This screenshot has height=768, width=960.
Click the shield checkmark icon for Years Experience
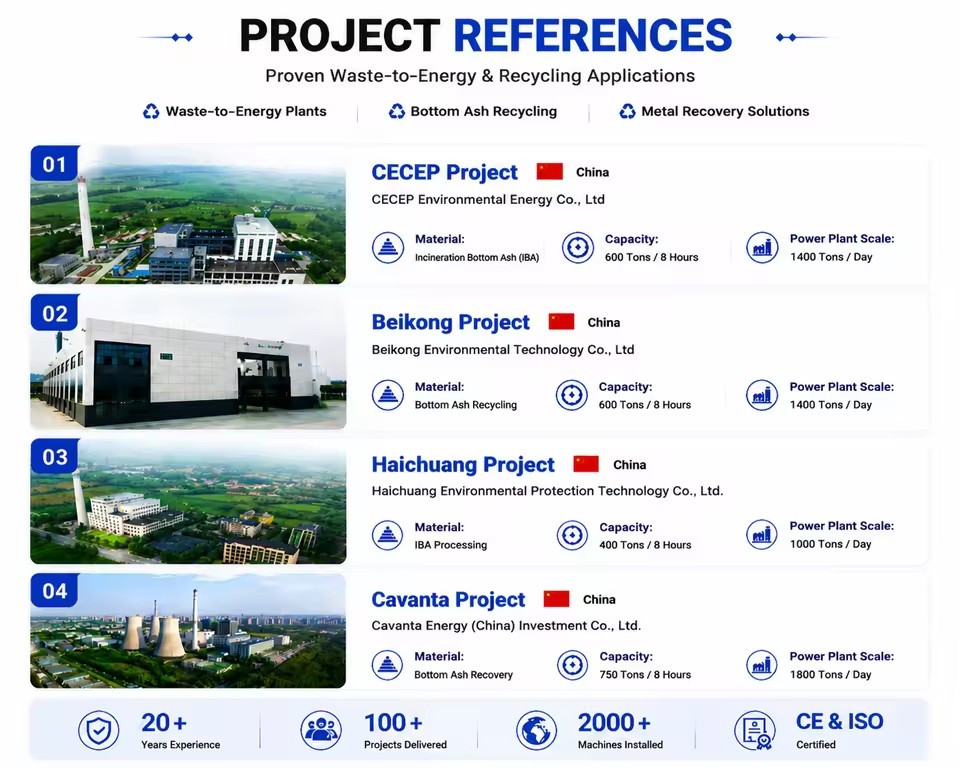99,730
